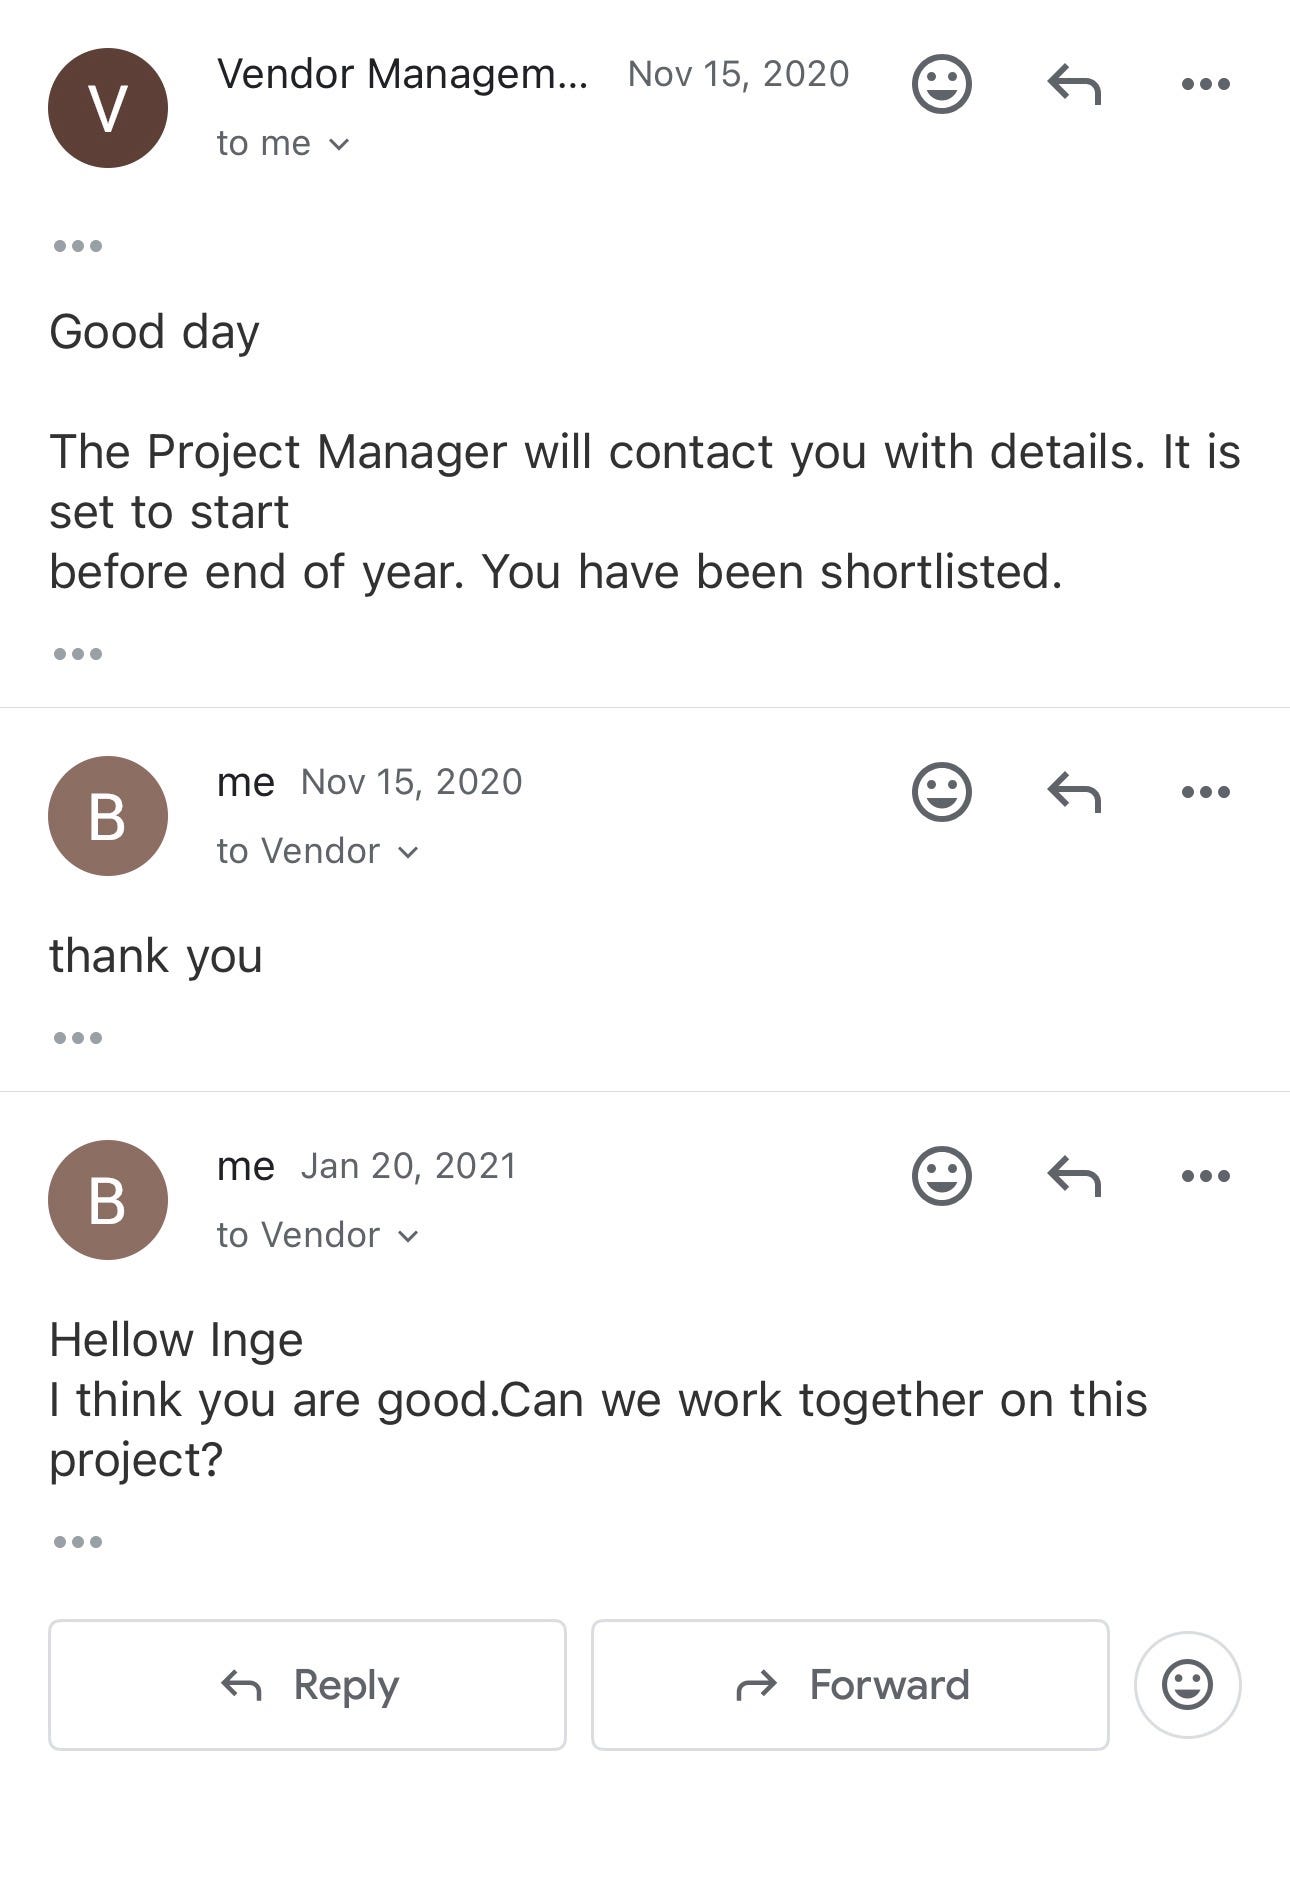Expand 'to Vendor' details on Nov 15 message
This screenshot has width=1290, height=1877.
(318, 851)
